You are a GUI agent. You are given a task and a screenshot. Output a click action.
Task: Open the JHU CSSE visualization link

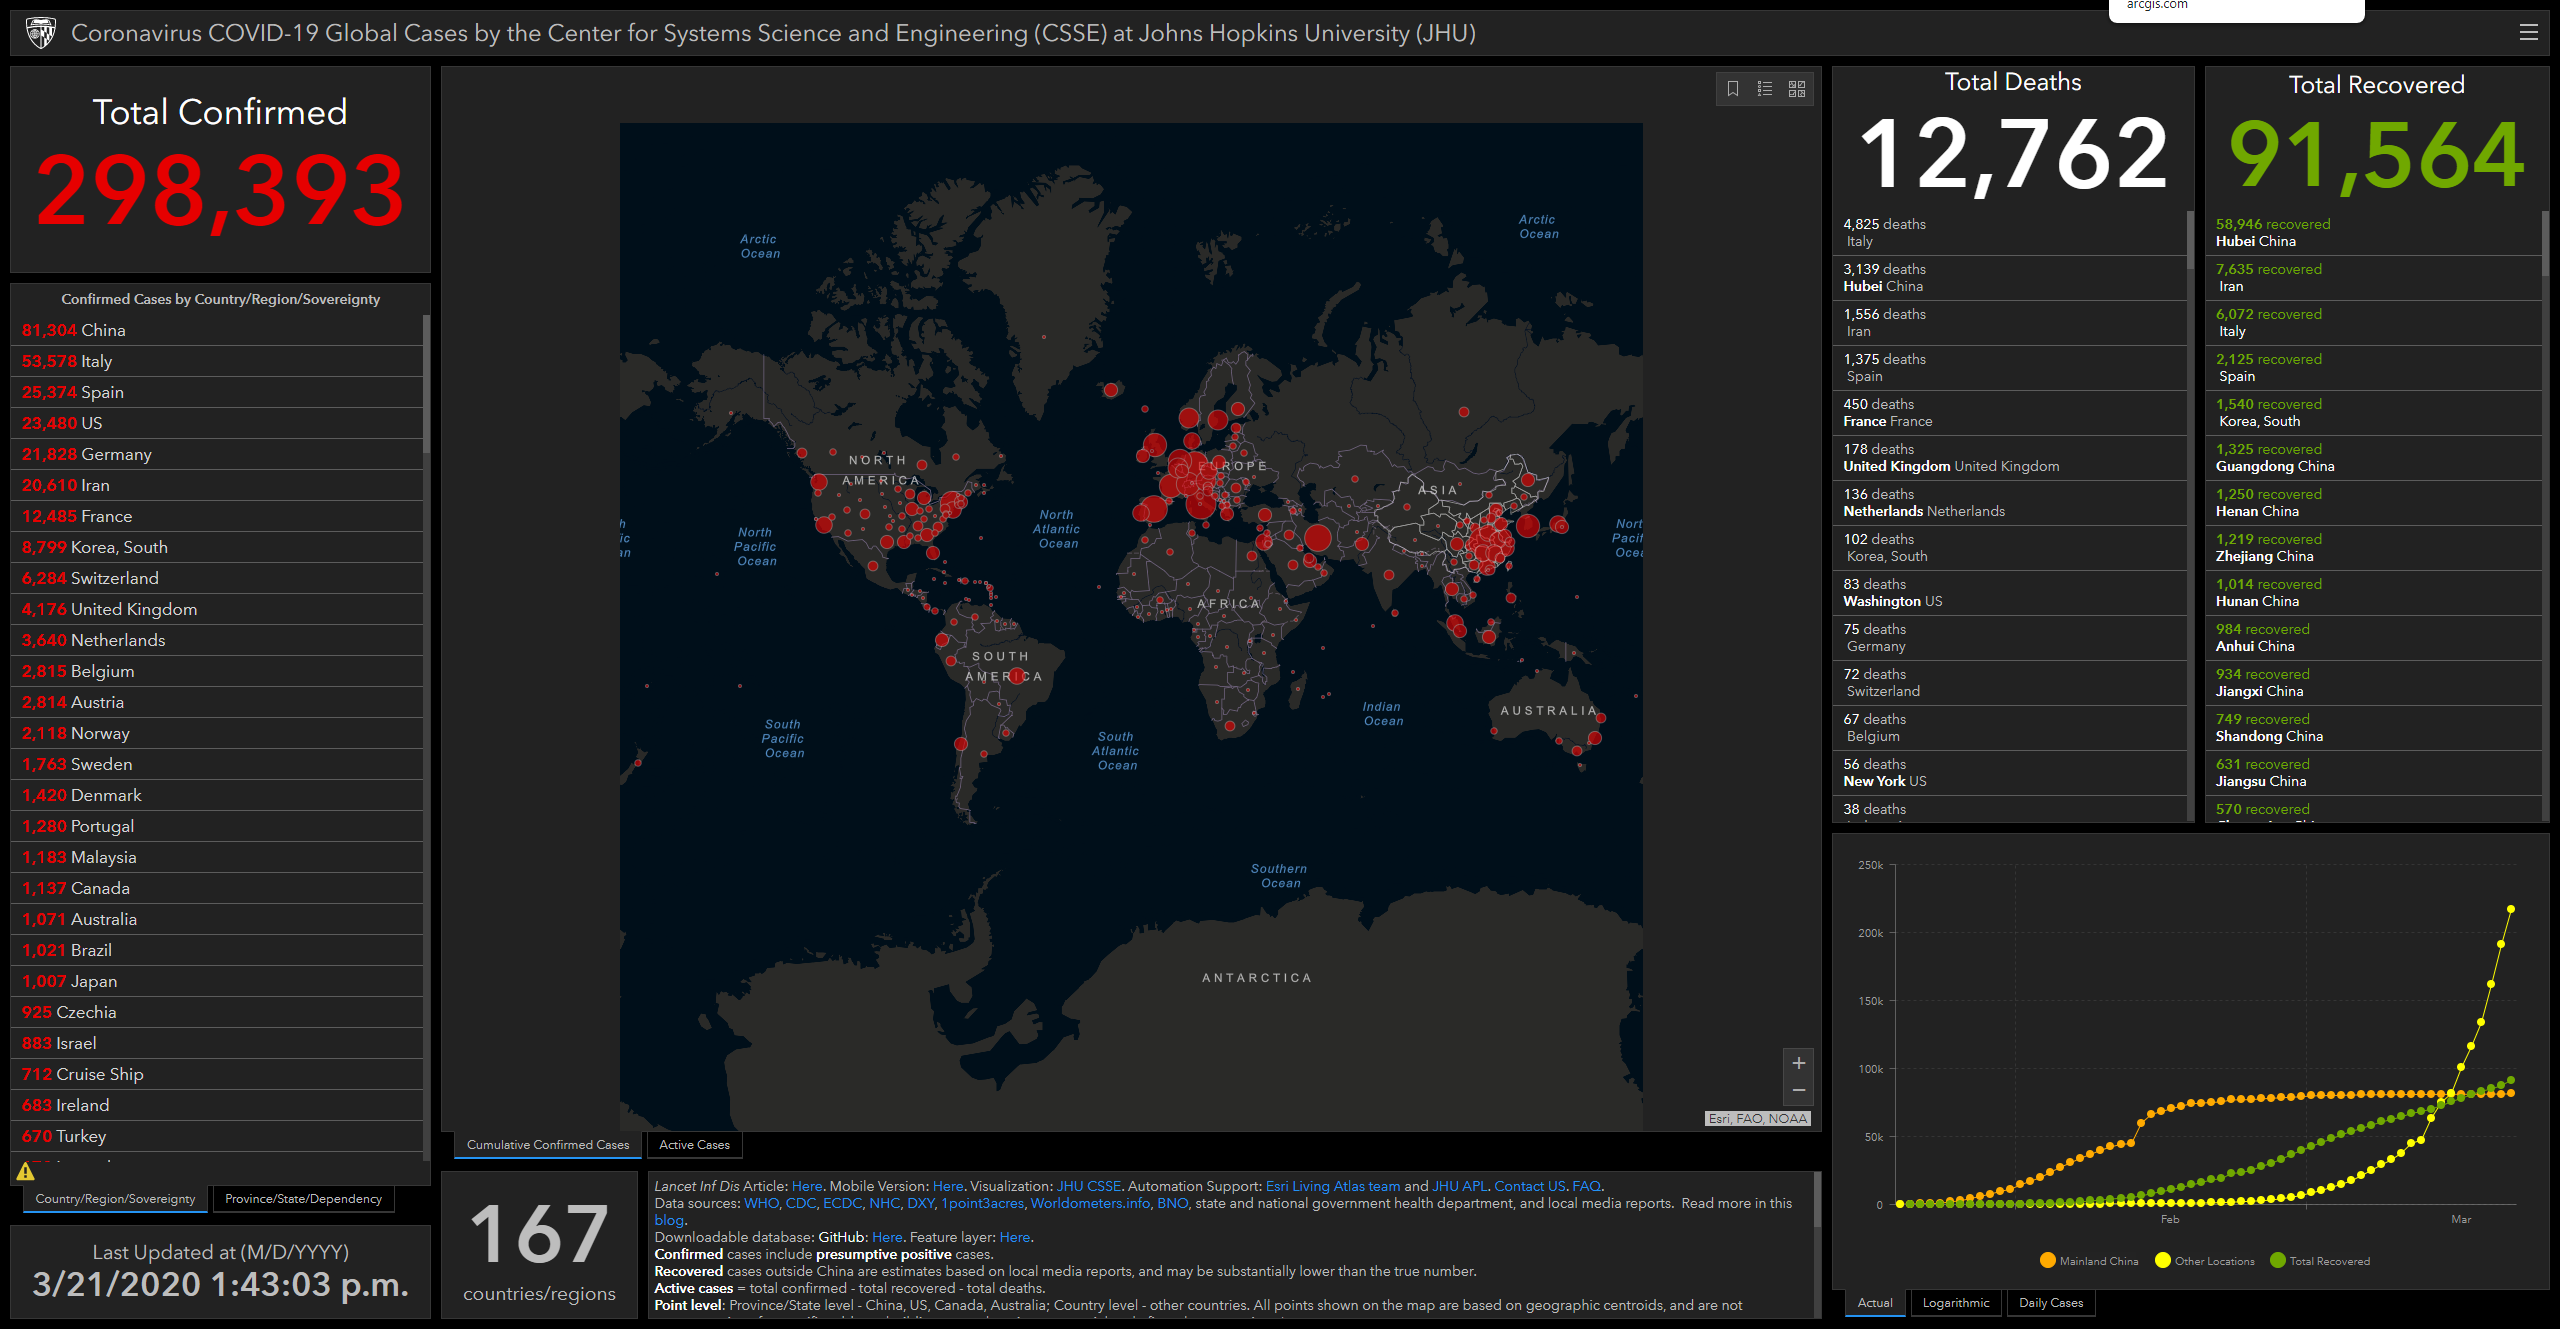pyautogui.click(x=1089, y=1186)
